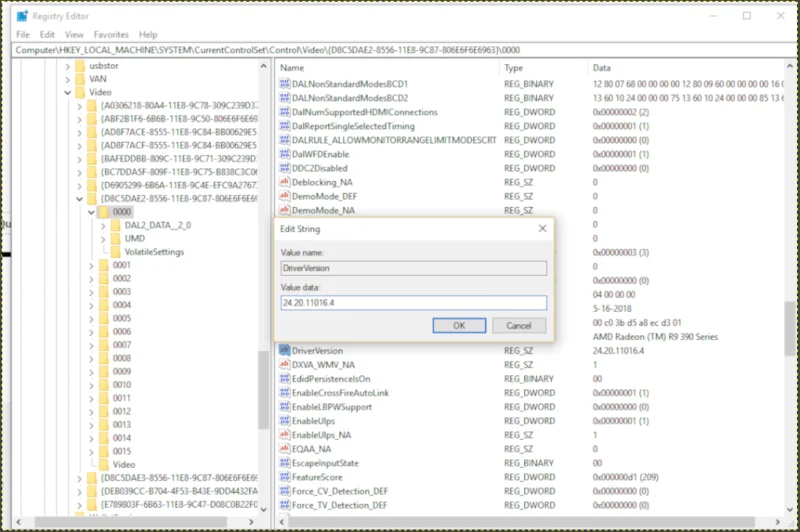This screenshot has width=800, height=532.
Task: Click the DriverVersion string value icon
Action: point(285,350)
